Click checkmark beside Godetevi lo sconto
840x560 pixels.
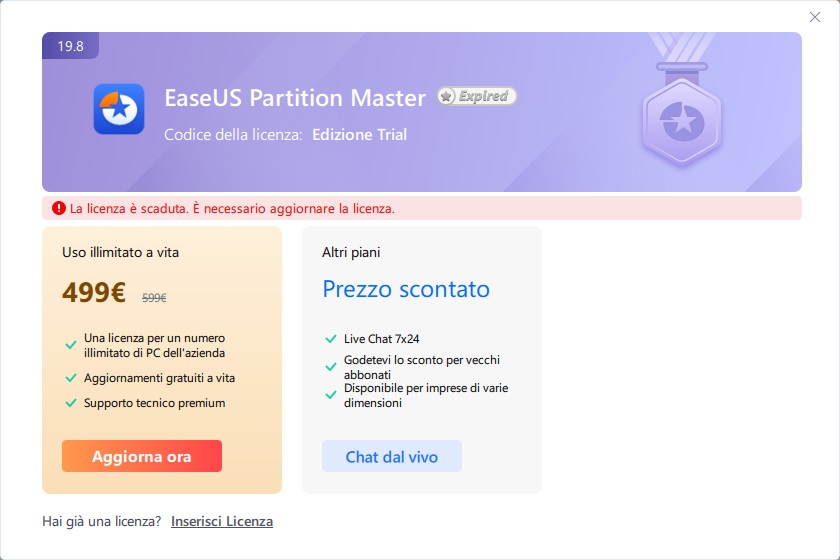pos(331,367)
